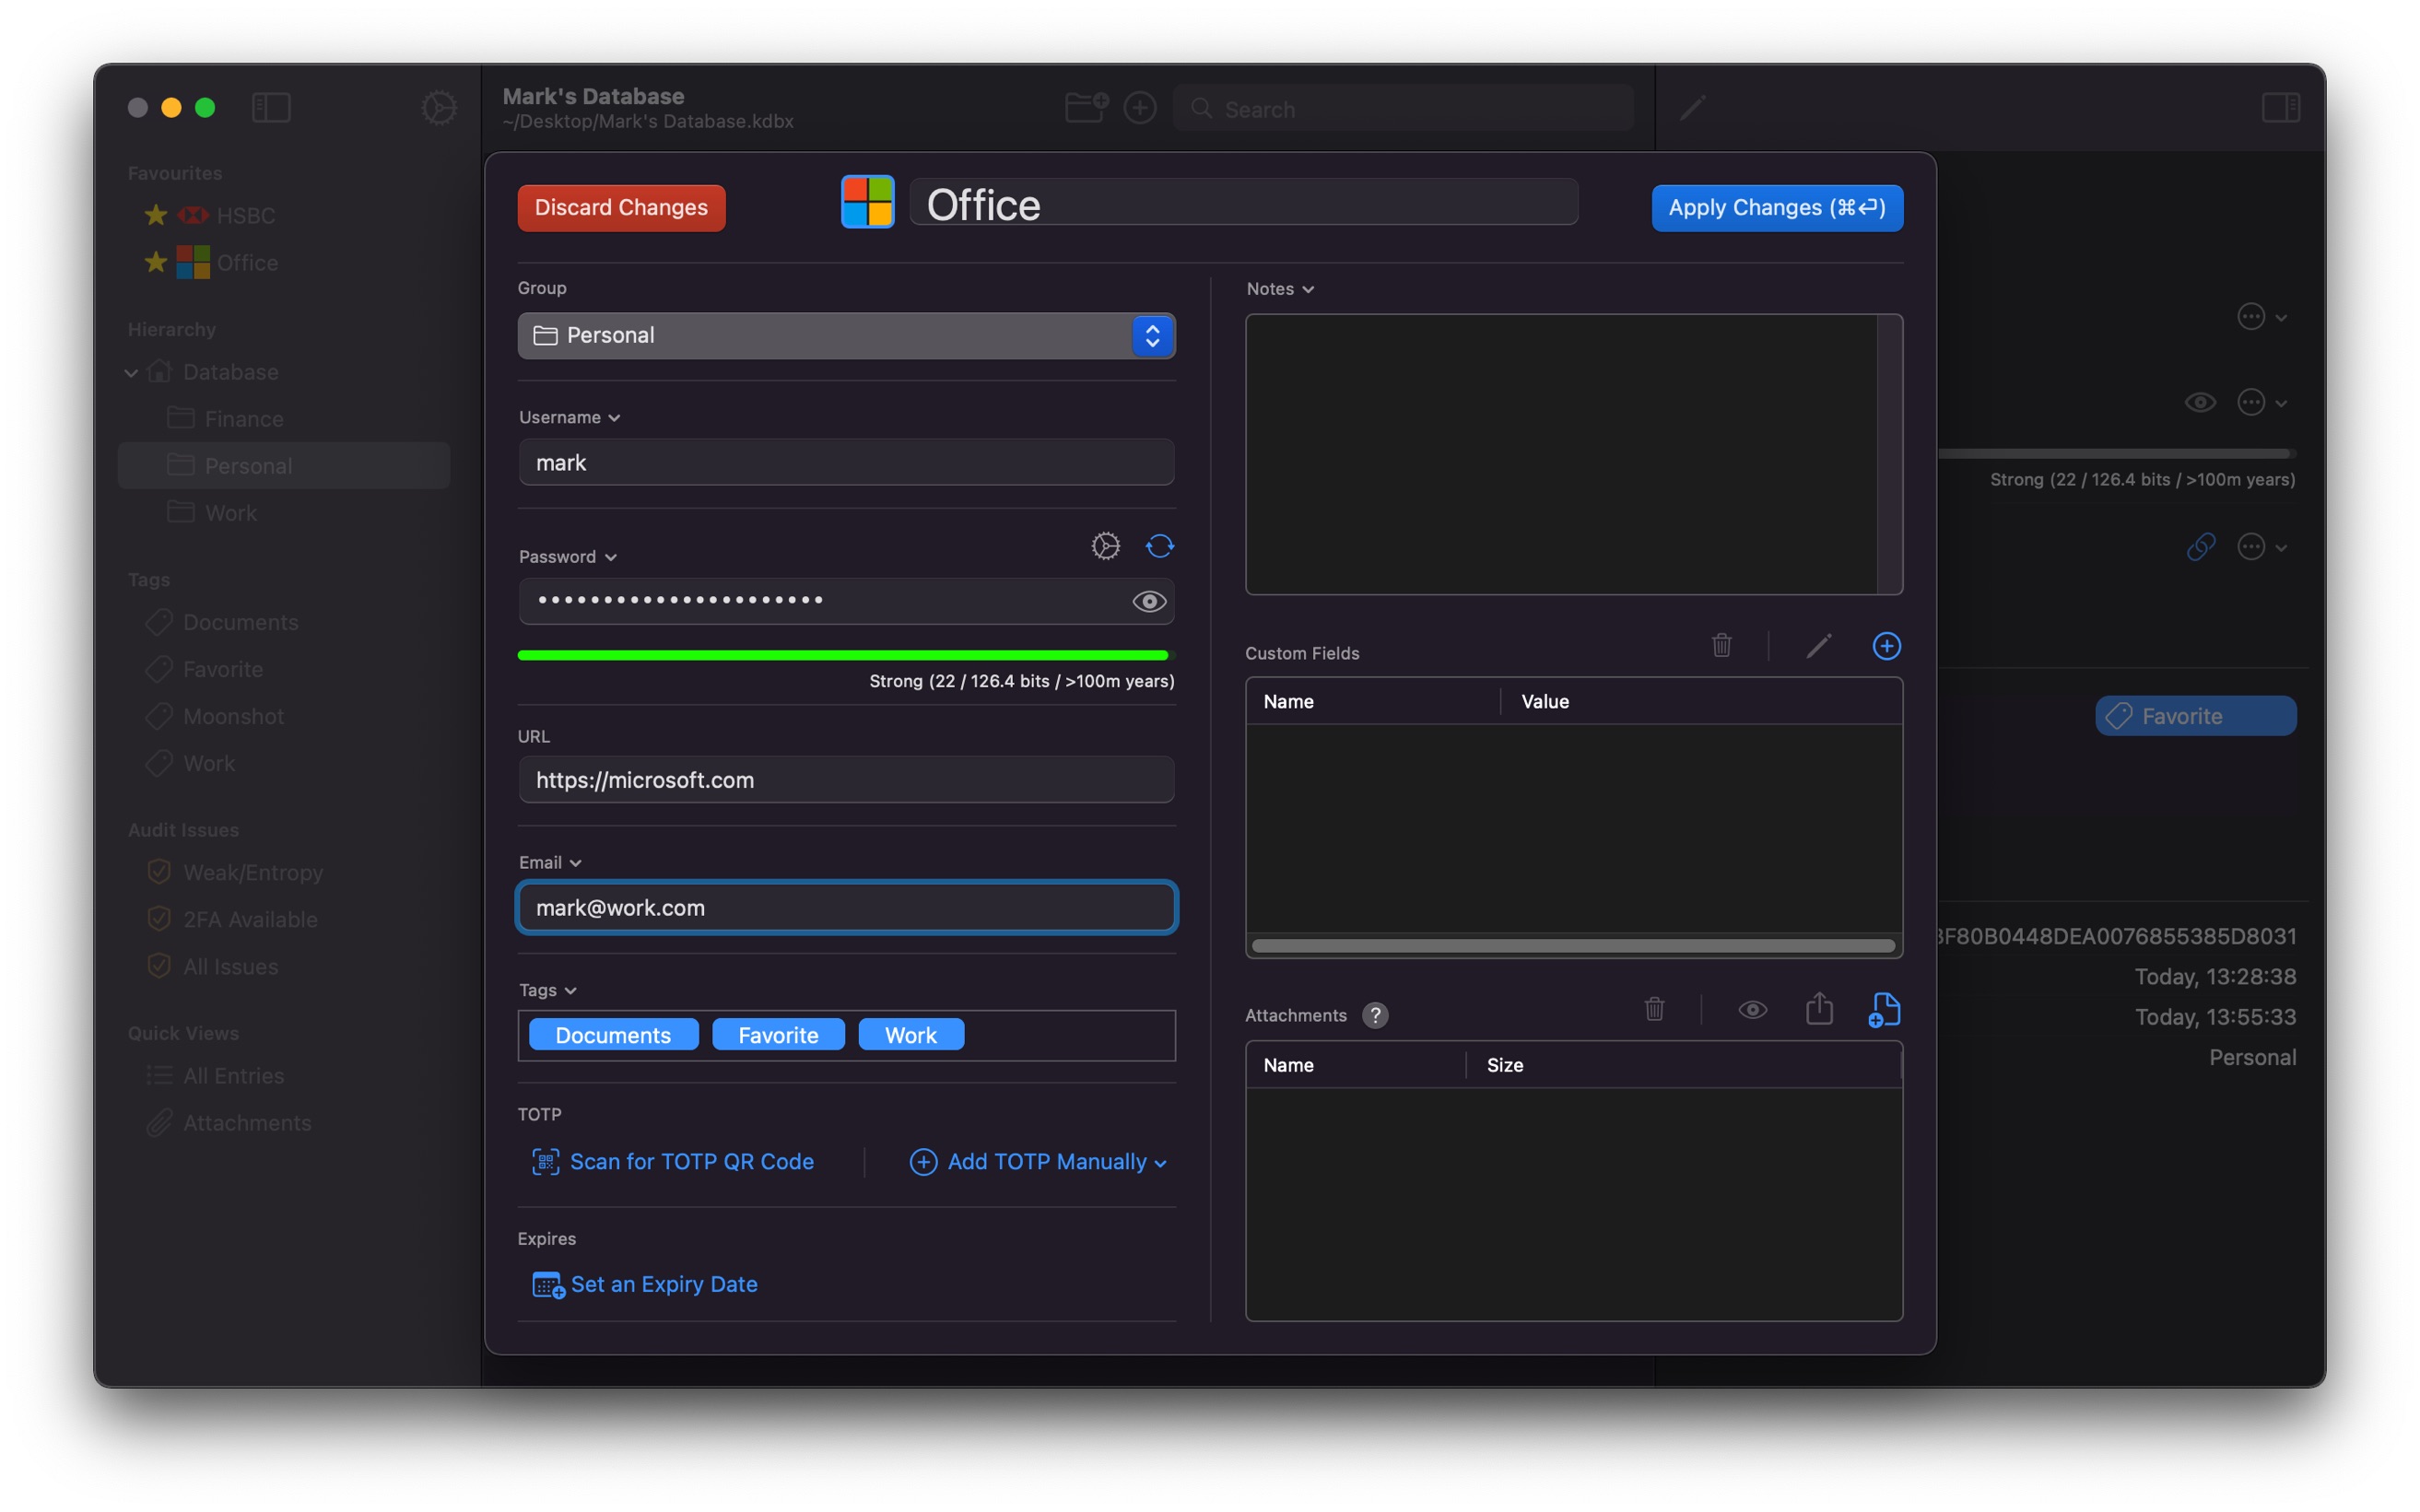Image resolution: width=2420 pixels, height=1512 pixels.
Task: Add a new attachment file
Action: (1884, 1010)
